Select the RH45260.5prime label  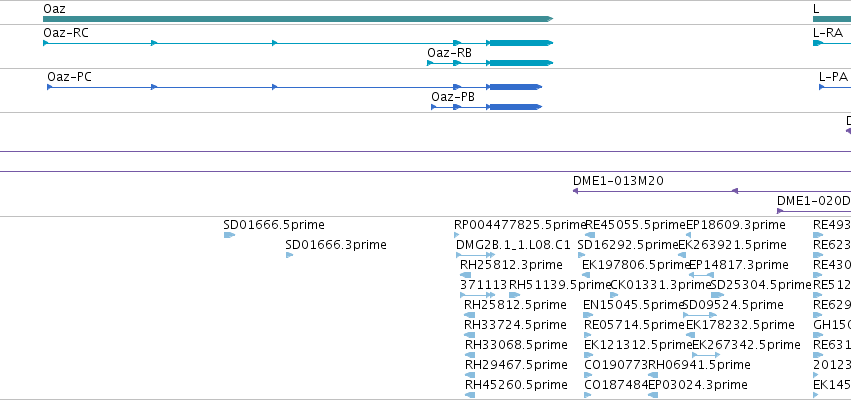click(x=516, y=385)
